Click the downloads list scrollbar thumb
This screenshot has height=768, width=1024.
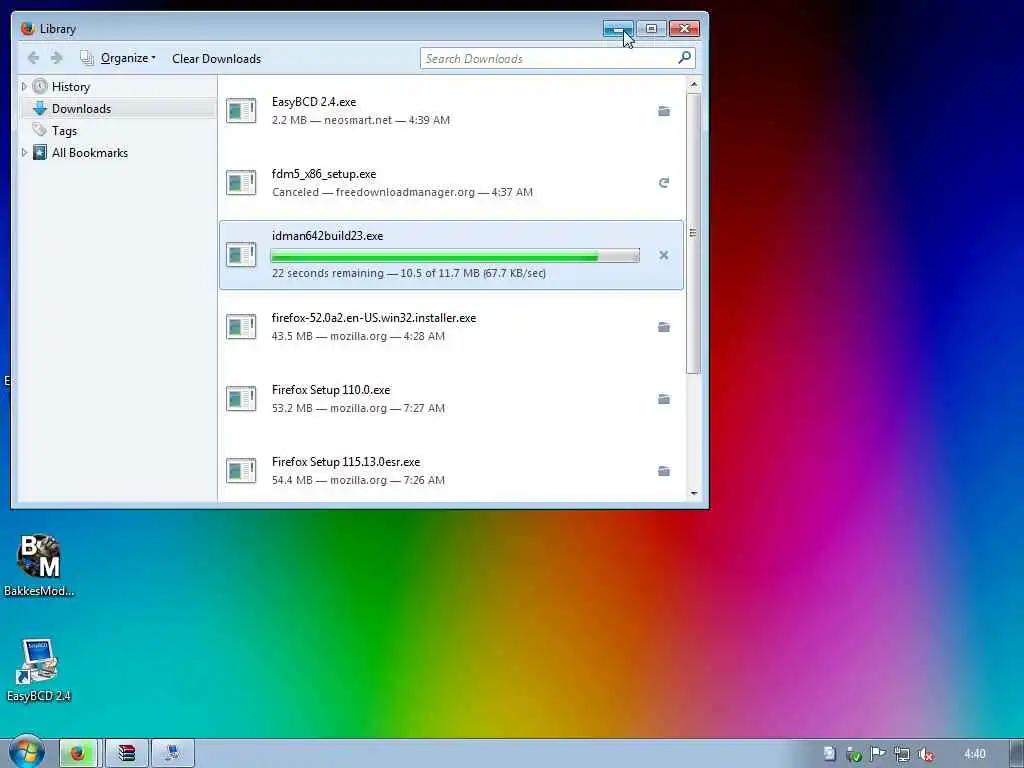click(694, 234)
